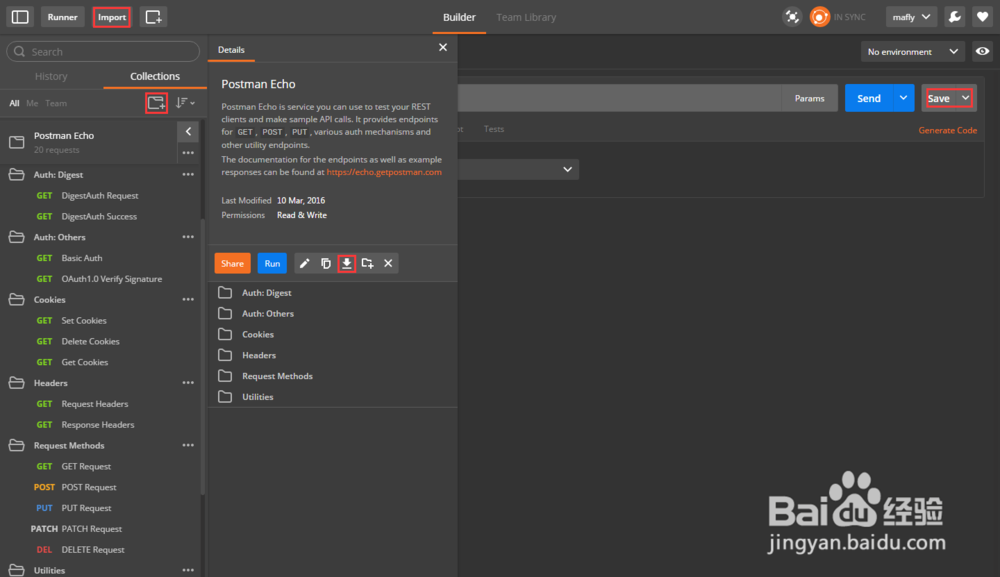Add folder to collection icon
The width and height of the screenshot is (1000, 577).
[x=367, y=263]
